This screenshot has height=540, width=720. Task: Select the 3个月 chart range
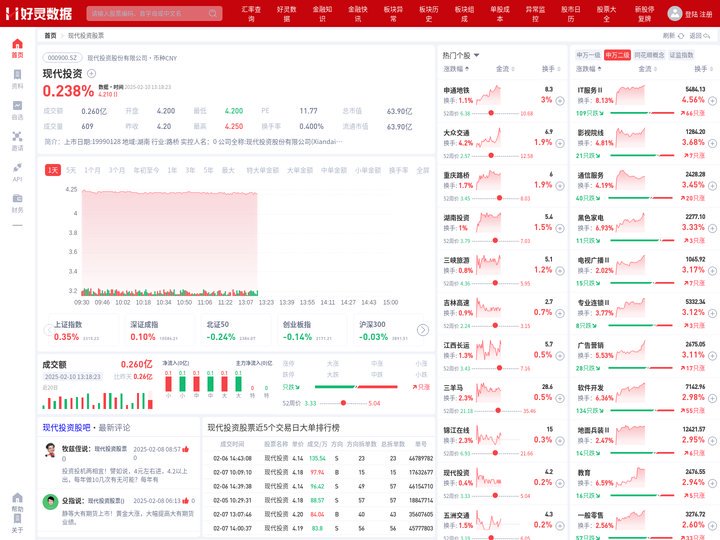117,170
